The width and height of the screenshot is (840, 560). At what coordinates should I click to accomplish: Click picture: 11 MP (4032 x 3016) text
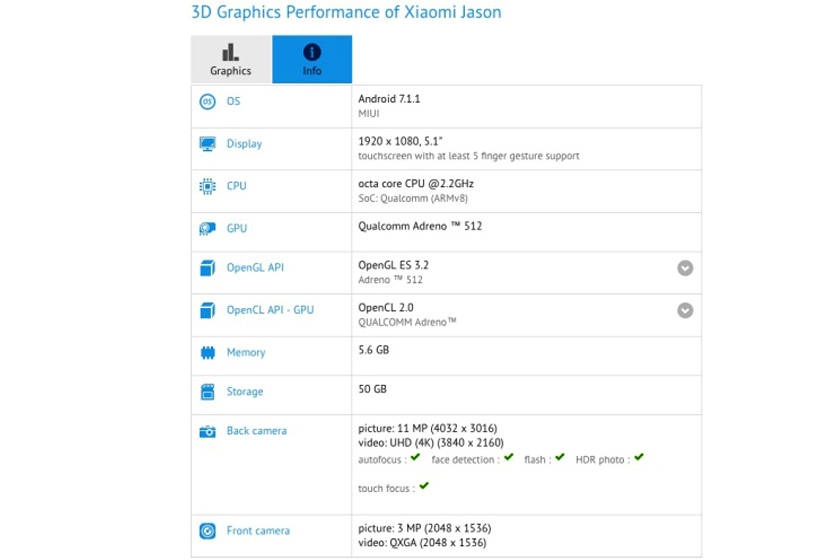[x=428, y=429]
